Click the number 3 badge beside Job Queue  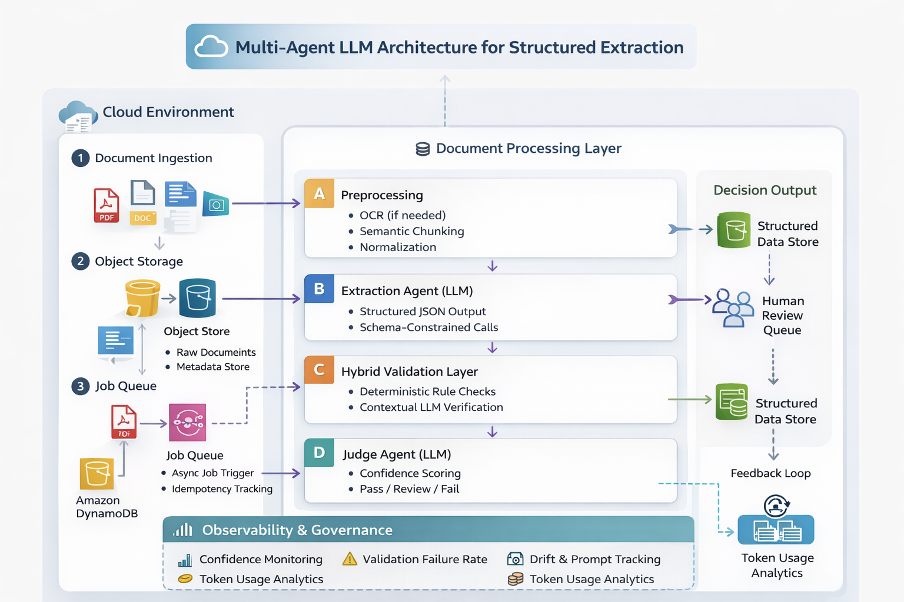pos(80,386)
